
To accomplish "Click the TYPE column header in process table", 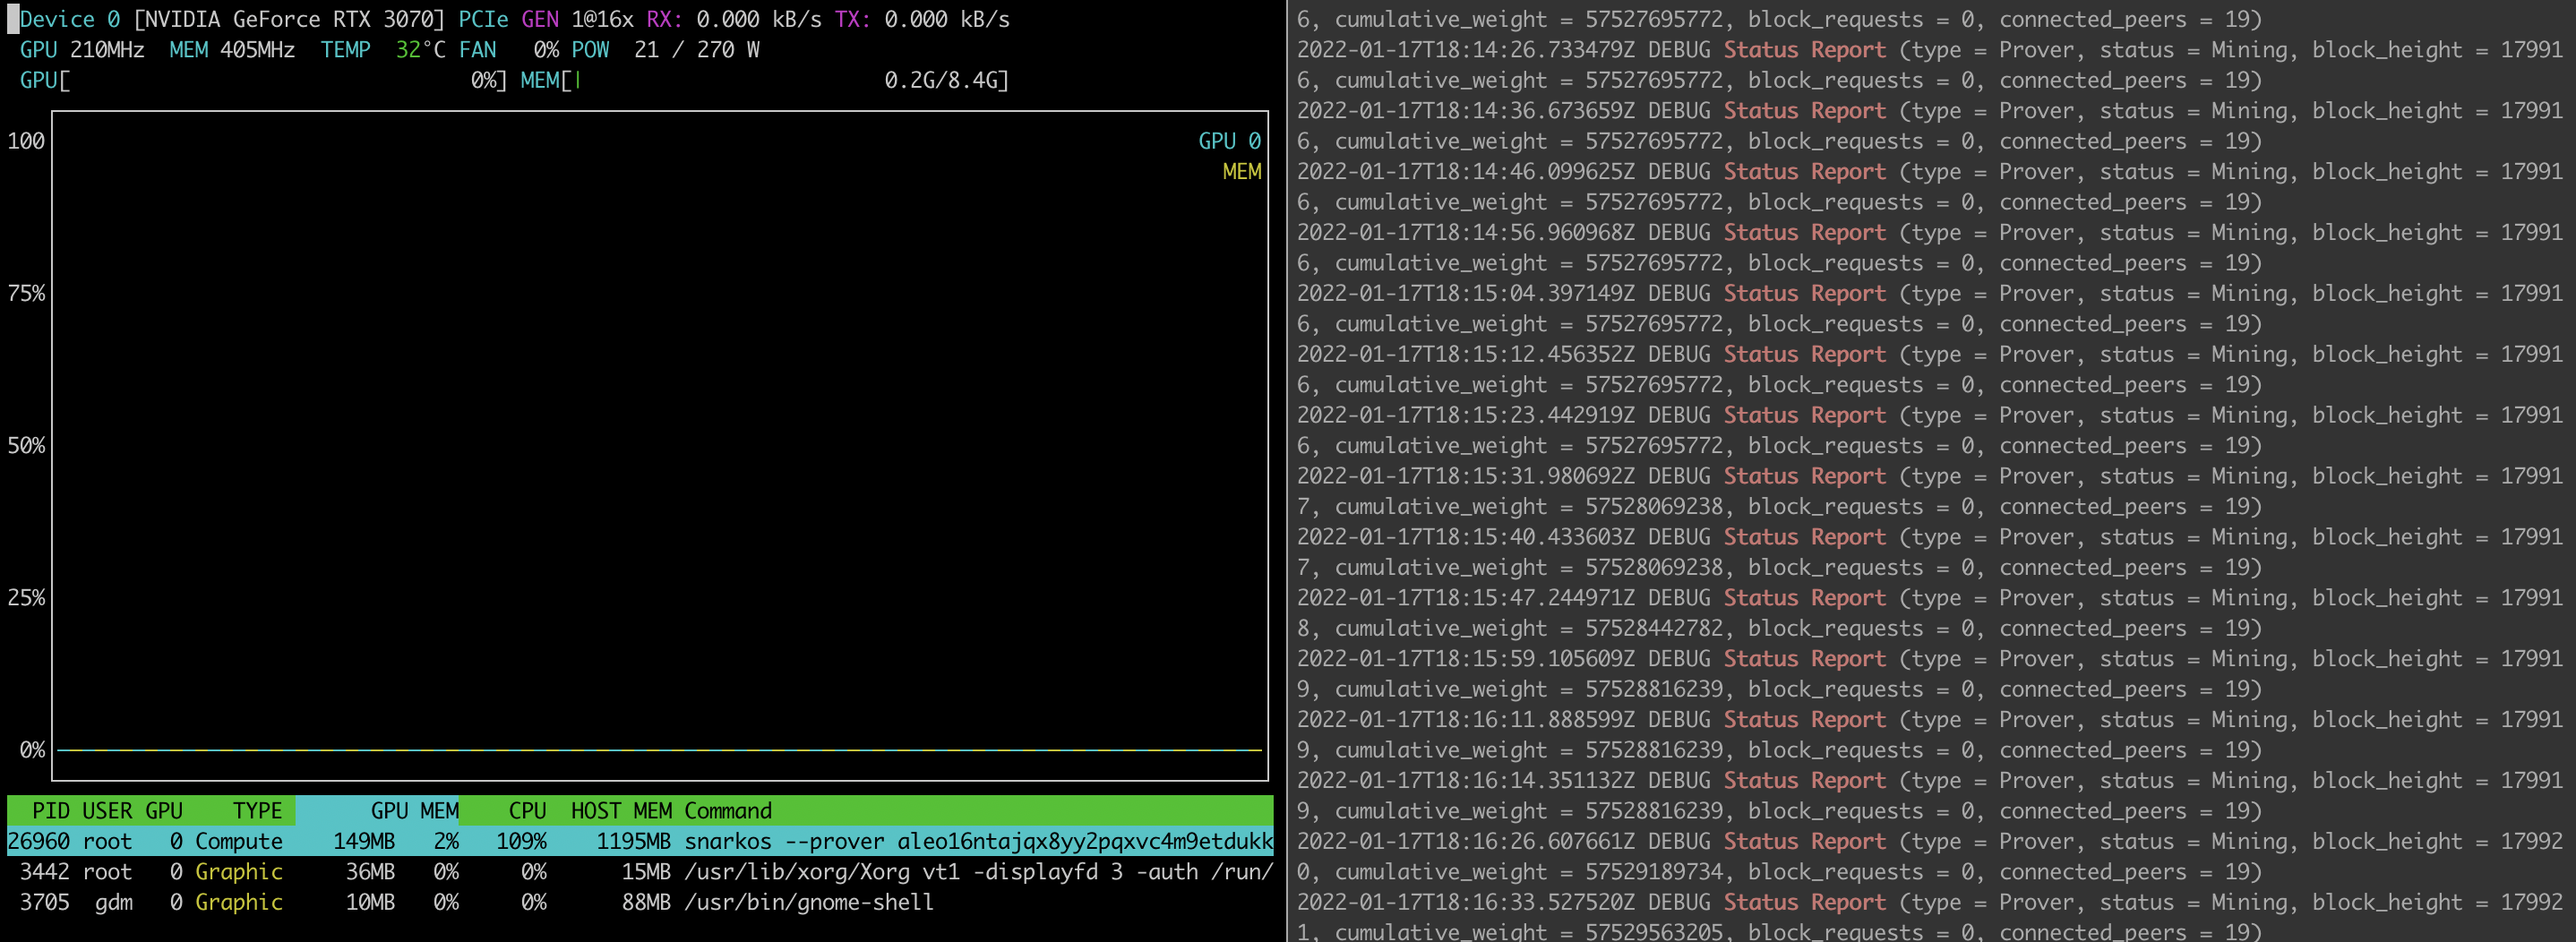I will (258, 811).
